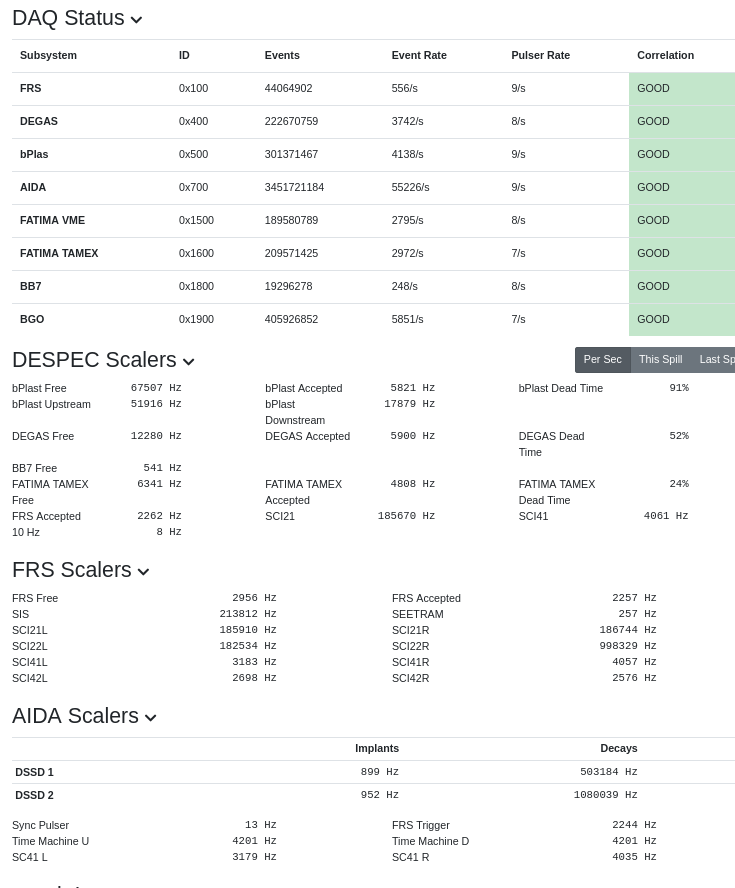Click the Implants column header
The width and height of the screenshot is (735, 888).
pyautogui.click(x=376, y=749)
